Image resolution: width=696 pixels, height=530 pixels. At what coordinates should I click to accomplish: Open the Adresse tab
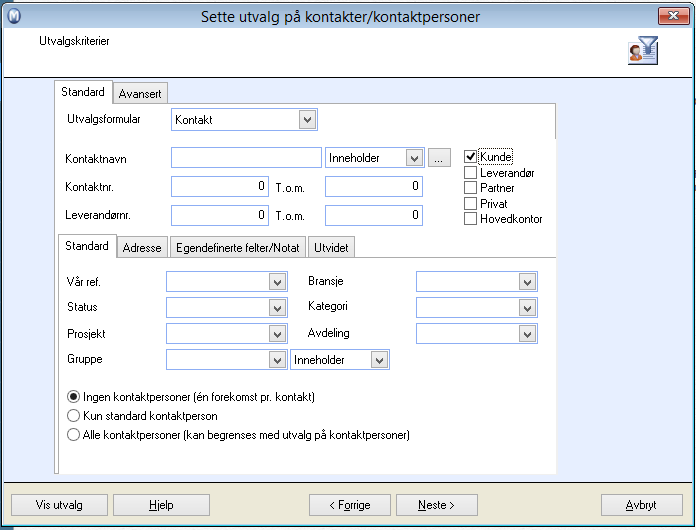(141, 247)
